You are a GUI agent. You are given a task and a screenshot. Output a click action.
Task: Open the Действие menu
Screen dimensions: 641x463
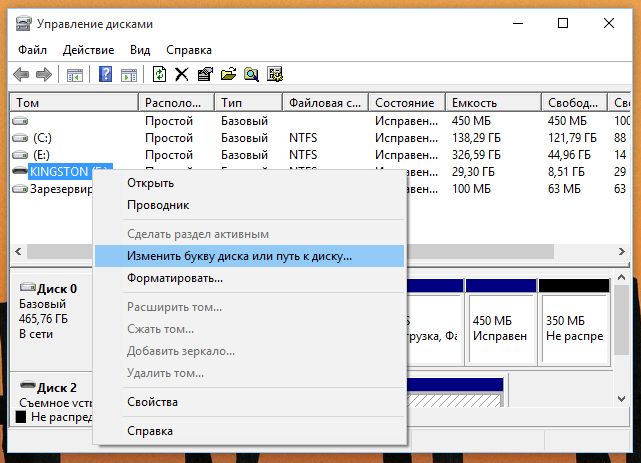(88, 49)
